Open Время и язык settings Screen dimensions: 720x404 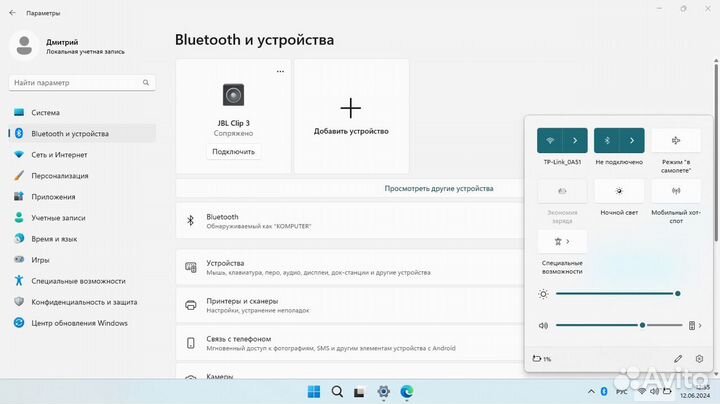(x=82, y=239)
